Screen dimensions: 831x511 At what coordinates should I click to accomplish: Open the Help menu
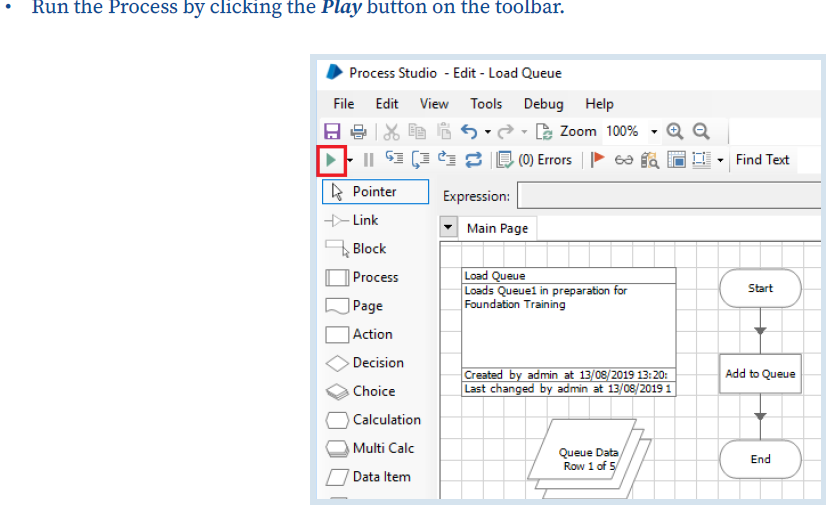pyautogui.click(x=599, y=104)
